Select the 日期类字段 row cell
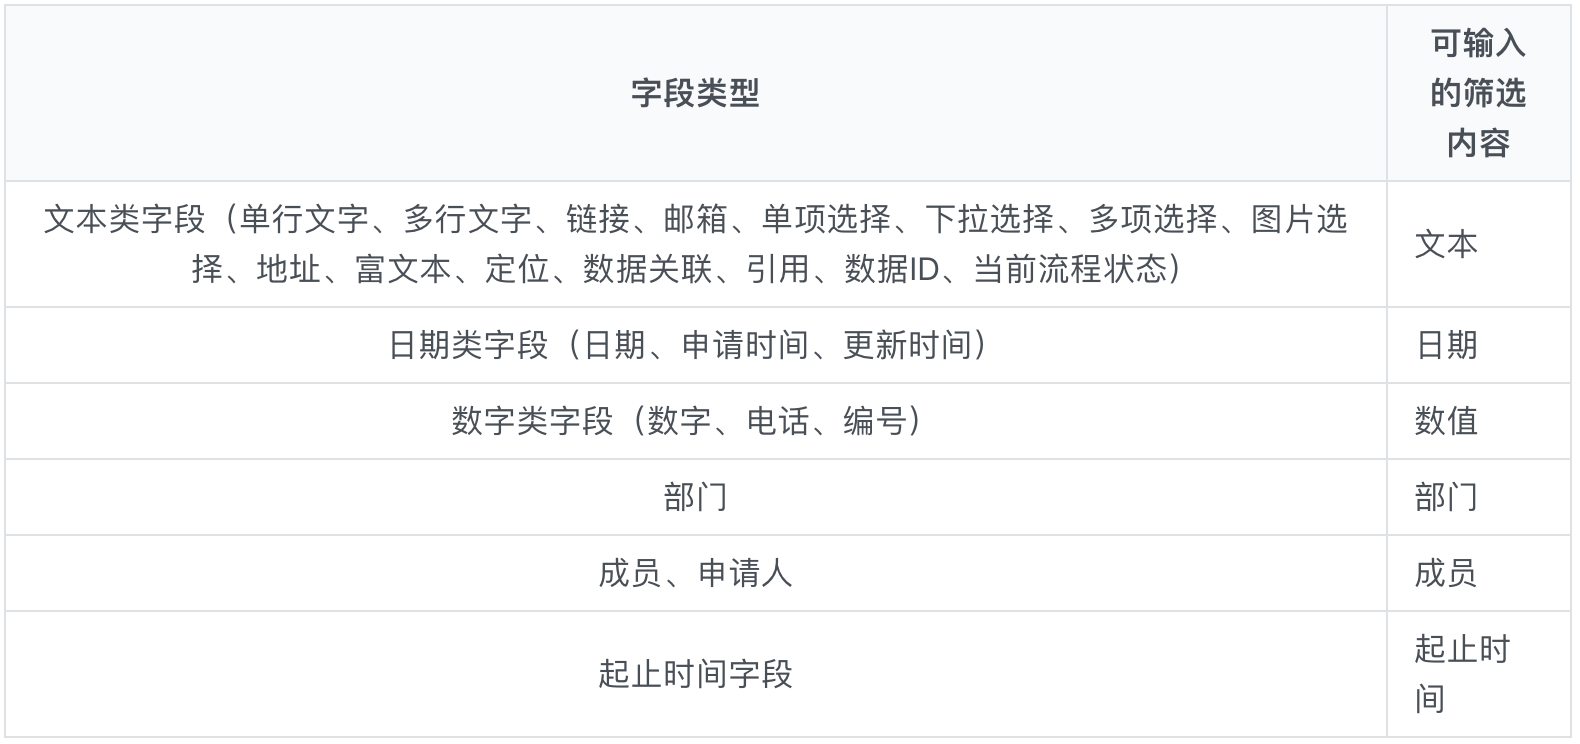The height and width of the screenshot is (744, 1580). pos(695,345)
